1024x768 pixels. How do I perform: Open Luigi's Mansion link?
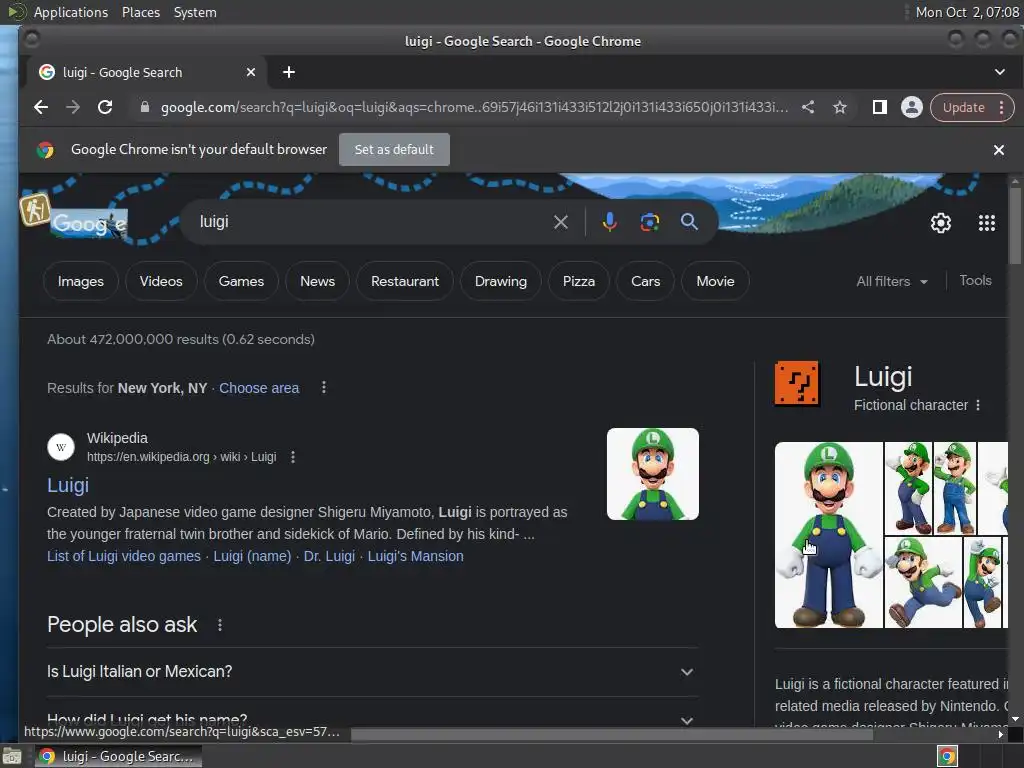click(415, 556)
